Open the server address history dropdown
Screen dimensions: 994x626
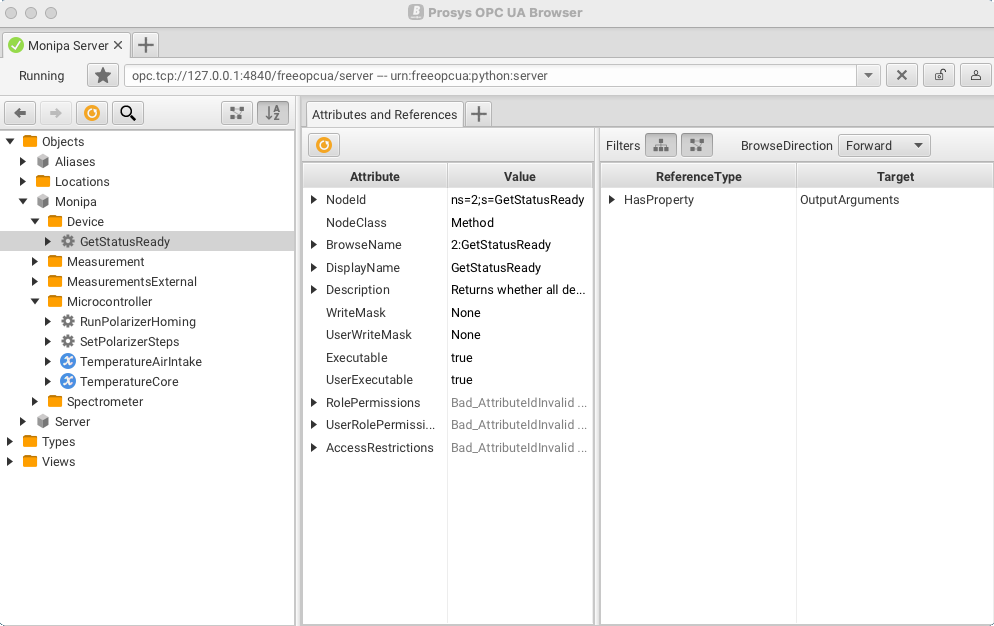click(x=868, y=76)
